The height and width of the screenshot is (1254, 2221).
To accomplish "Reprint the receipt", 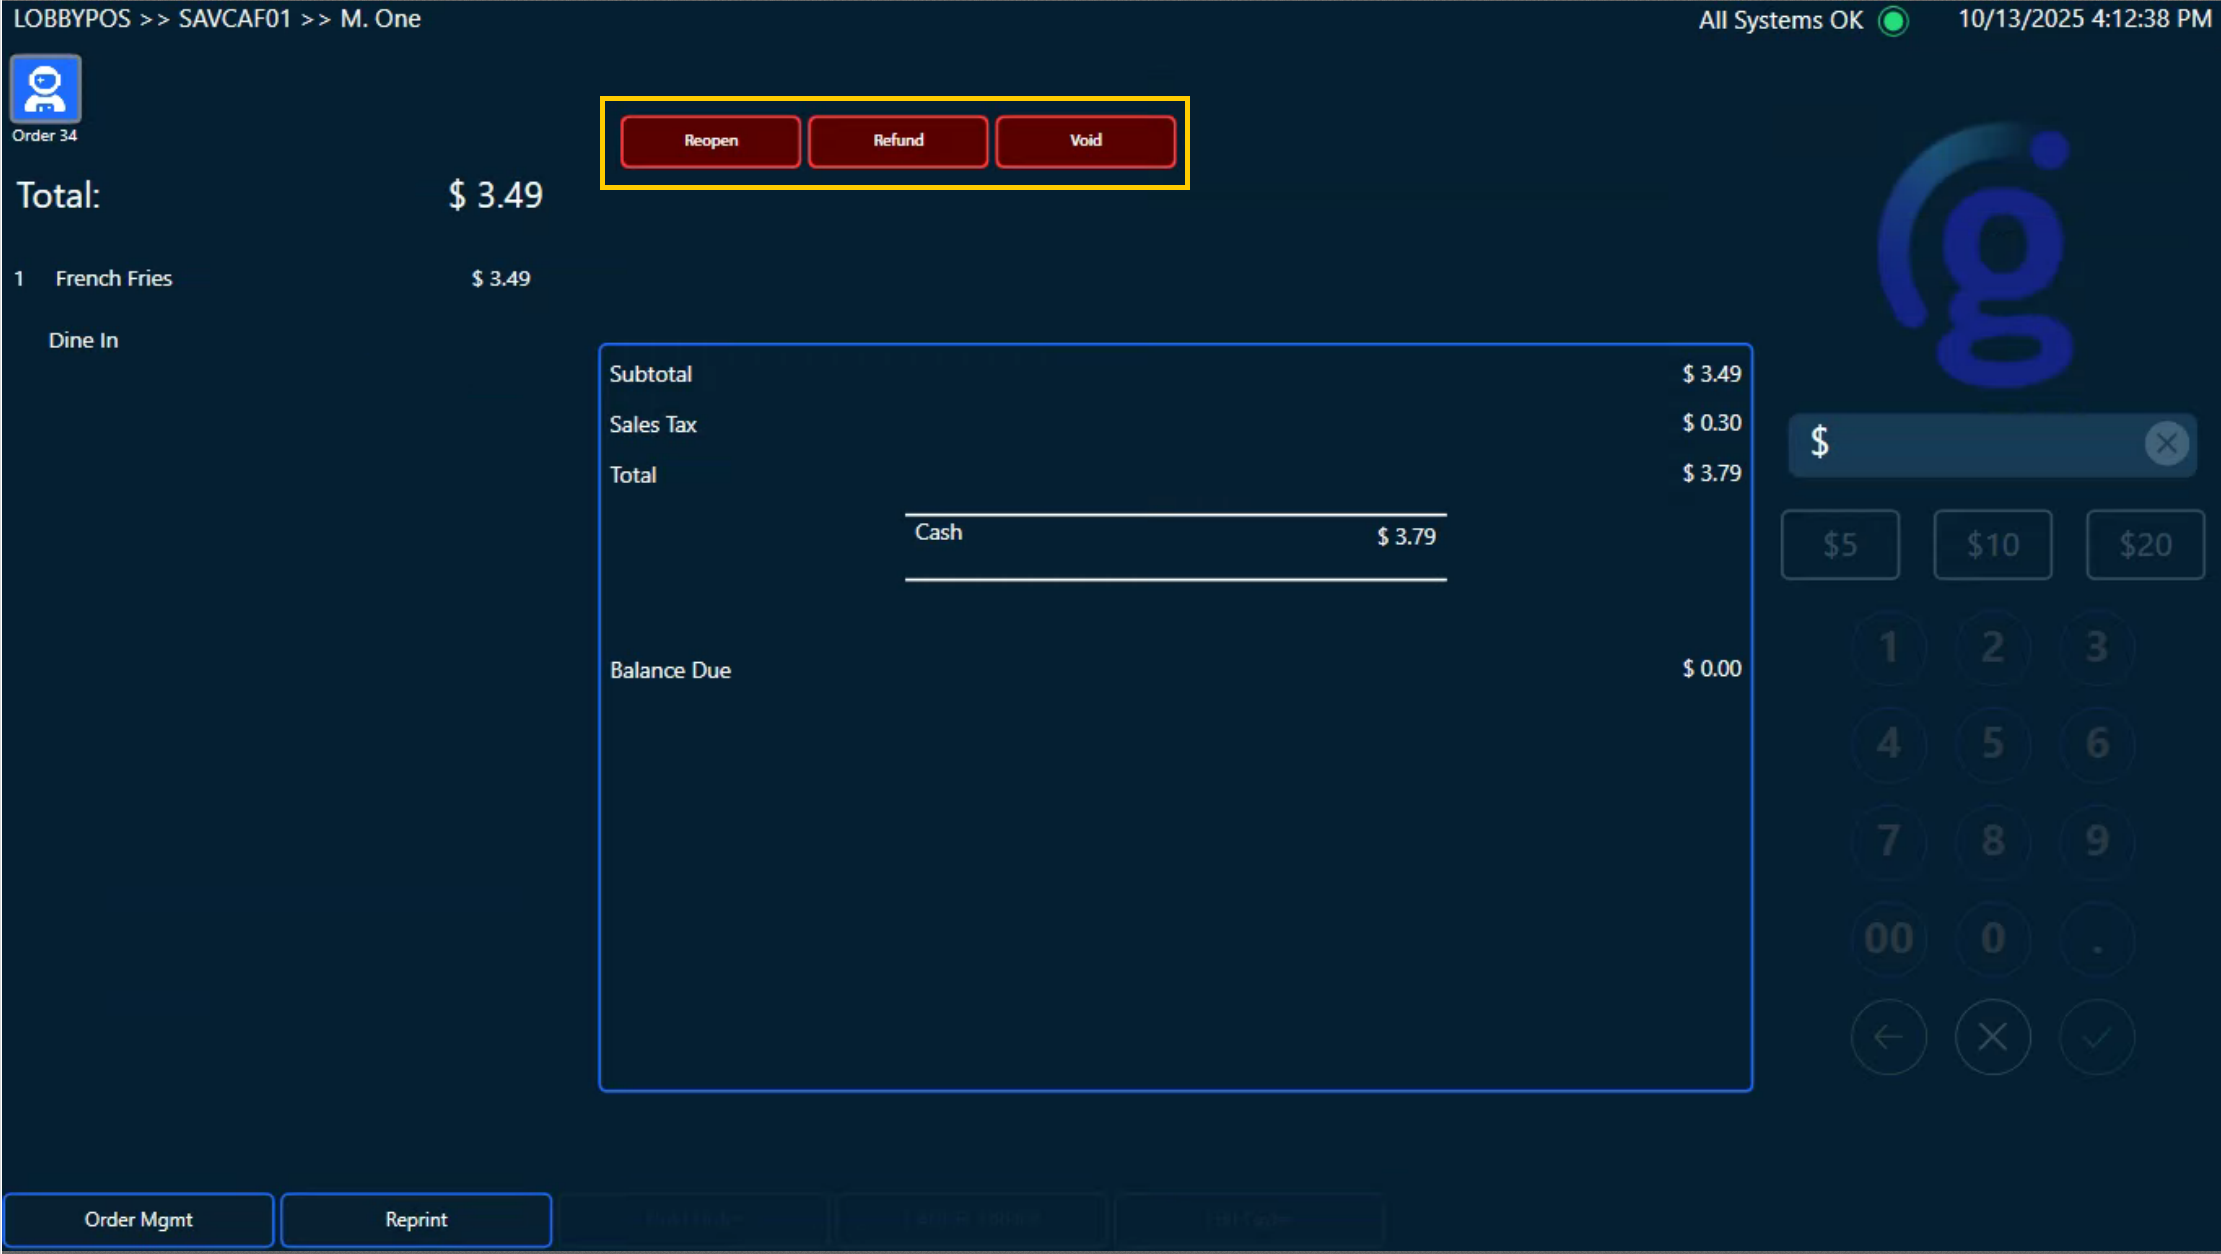I will [x=416, y=1219].
